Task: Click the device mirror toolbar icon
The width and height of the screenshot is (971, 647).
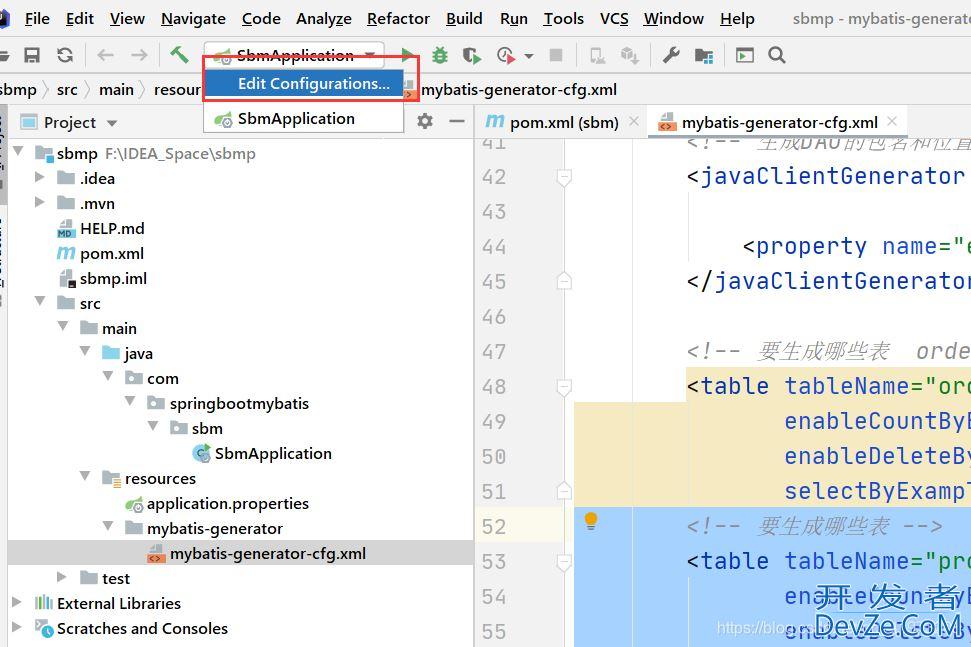Action: pos(597,56)
